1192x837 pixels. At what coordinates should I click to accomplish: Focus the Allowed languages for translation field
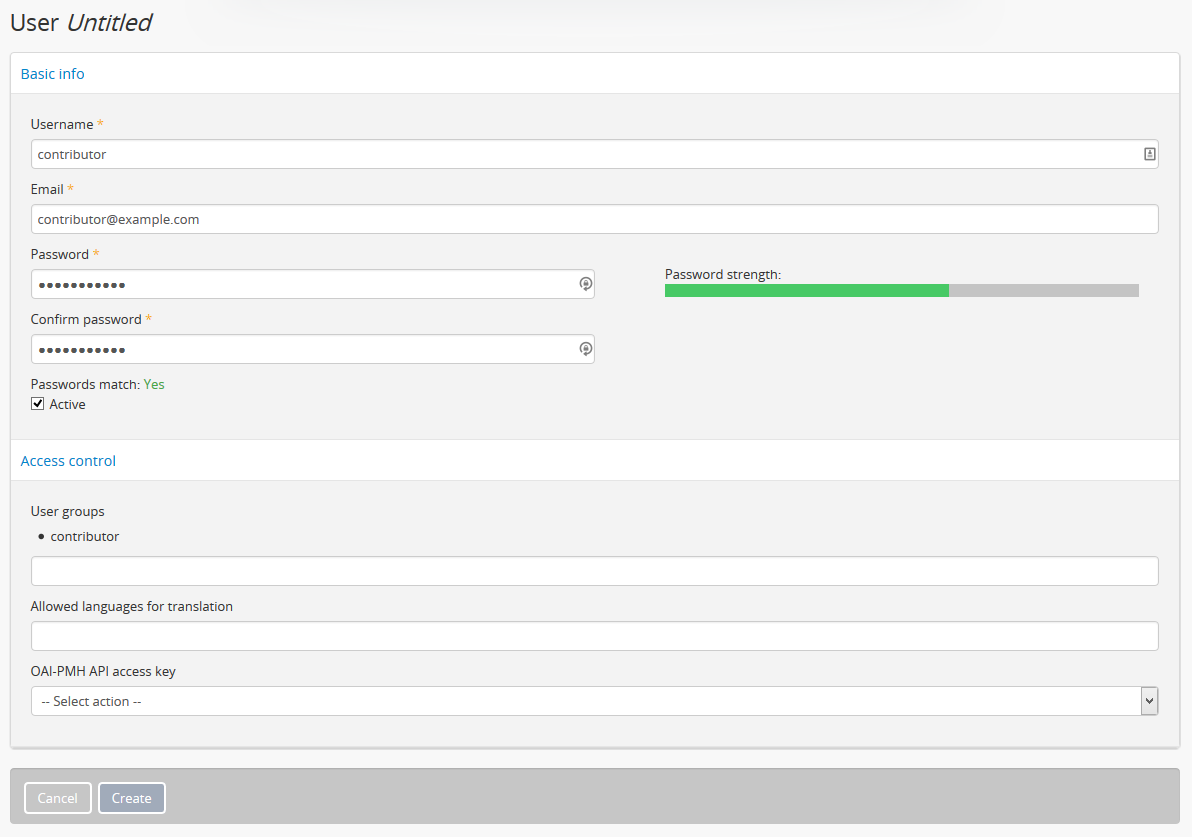click(x=594, y=636)
